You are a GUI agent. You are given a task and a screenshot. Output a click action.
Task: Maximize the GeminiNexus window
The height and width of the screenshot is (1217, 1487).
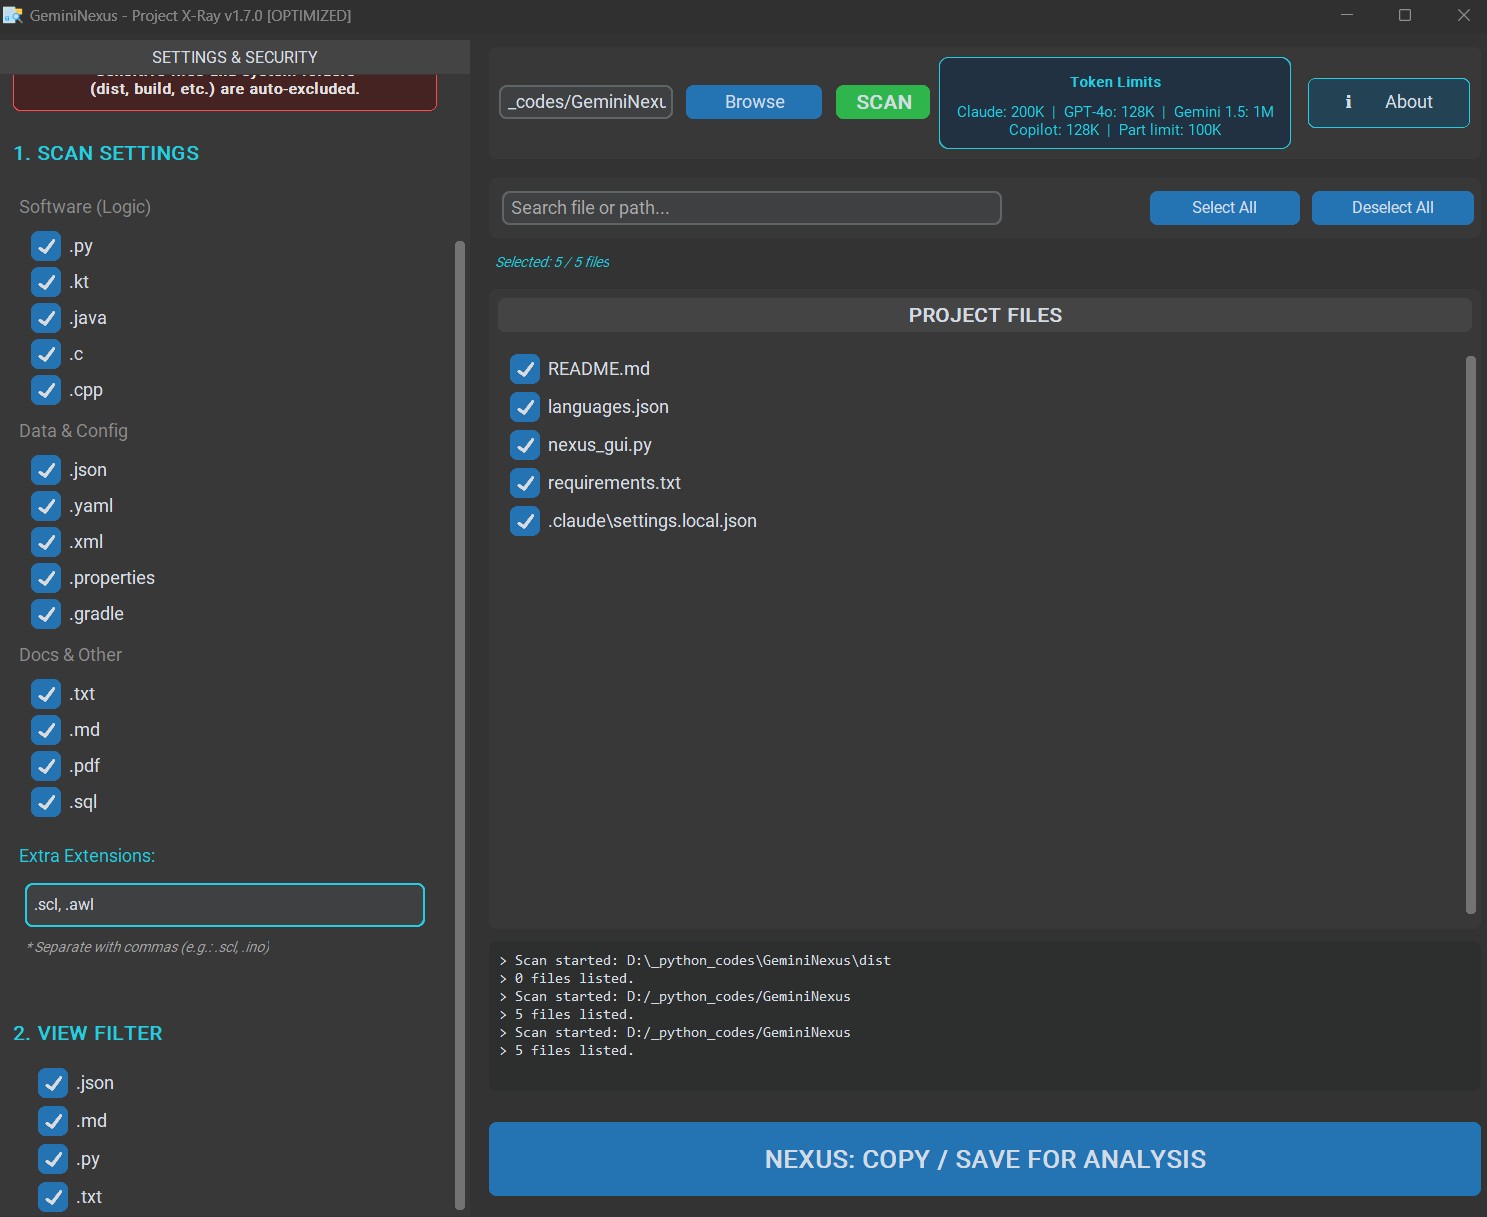pyautogui.click(x=1404, y=15)
